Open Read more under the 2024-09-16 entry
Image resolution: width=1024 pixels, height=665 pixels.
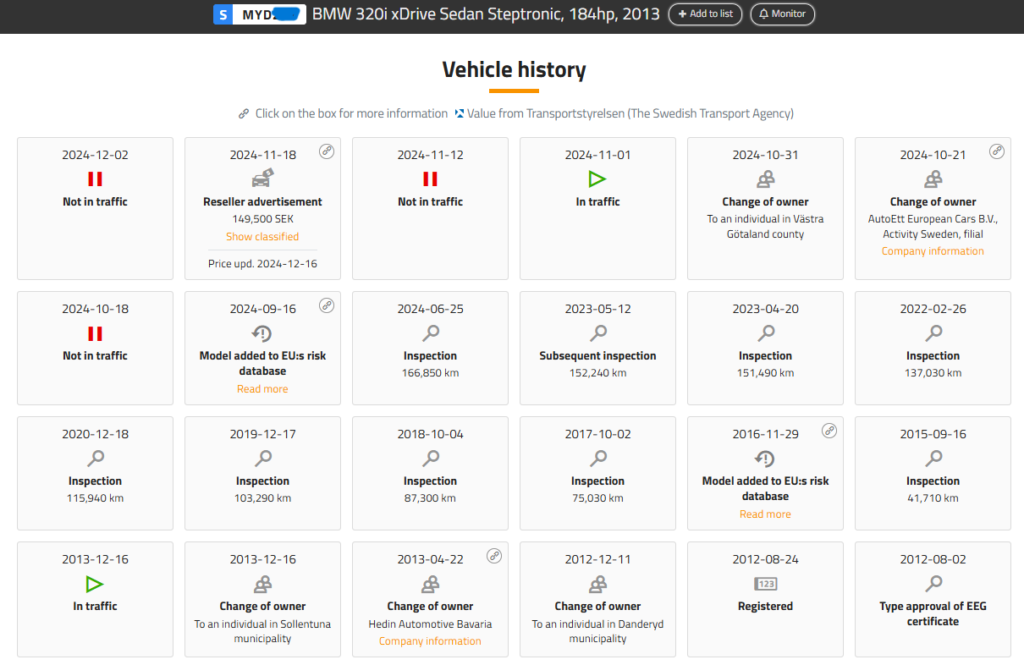(262, 389)
